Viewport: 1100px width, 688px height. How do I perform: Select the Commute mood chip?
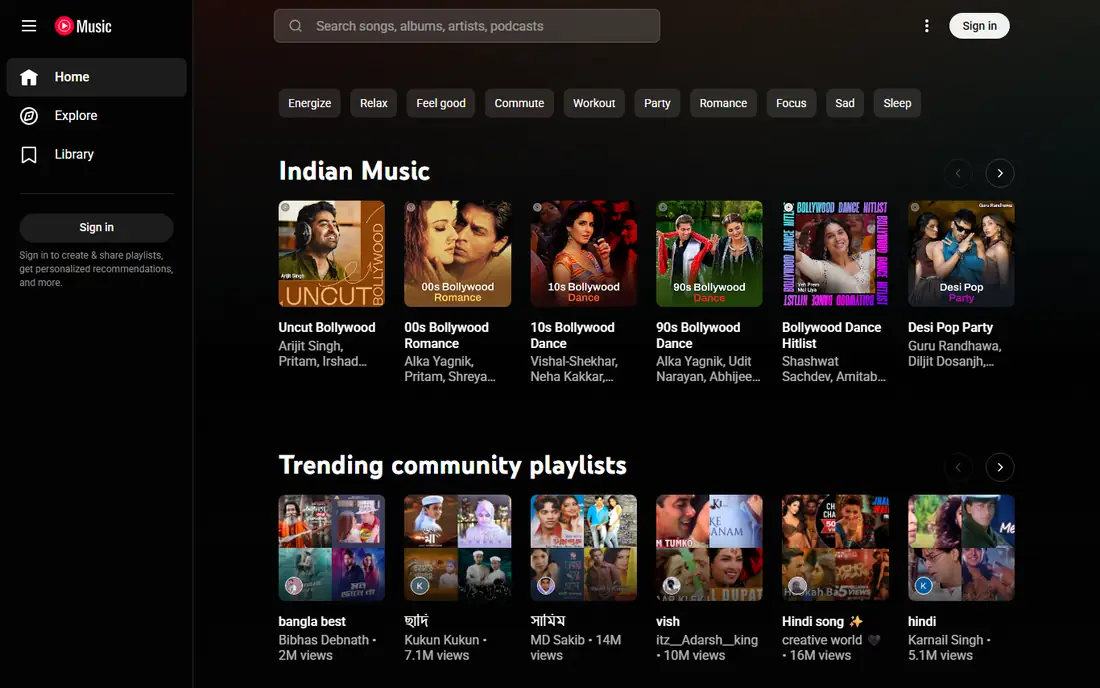(x=519, y=103)
